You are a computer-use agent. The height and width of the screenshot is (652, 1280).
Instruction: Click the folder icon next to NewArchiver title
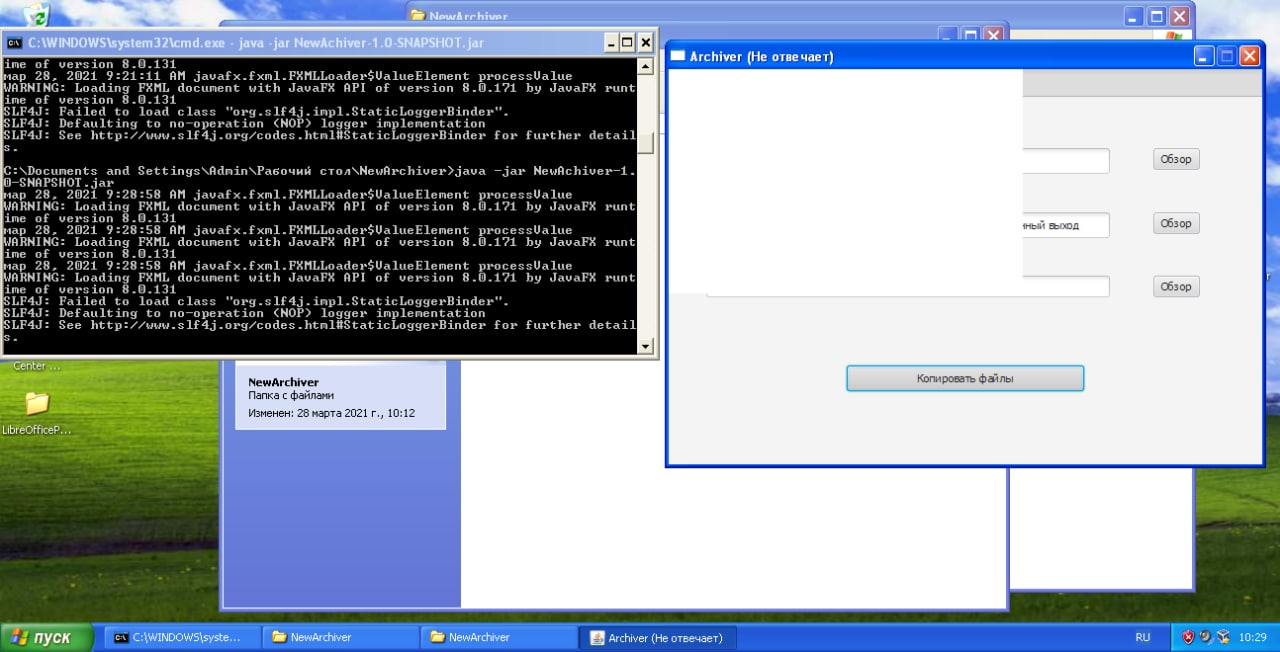coord(417,16)
